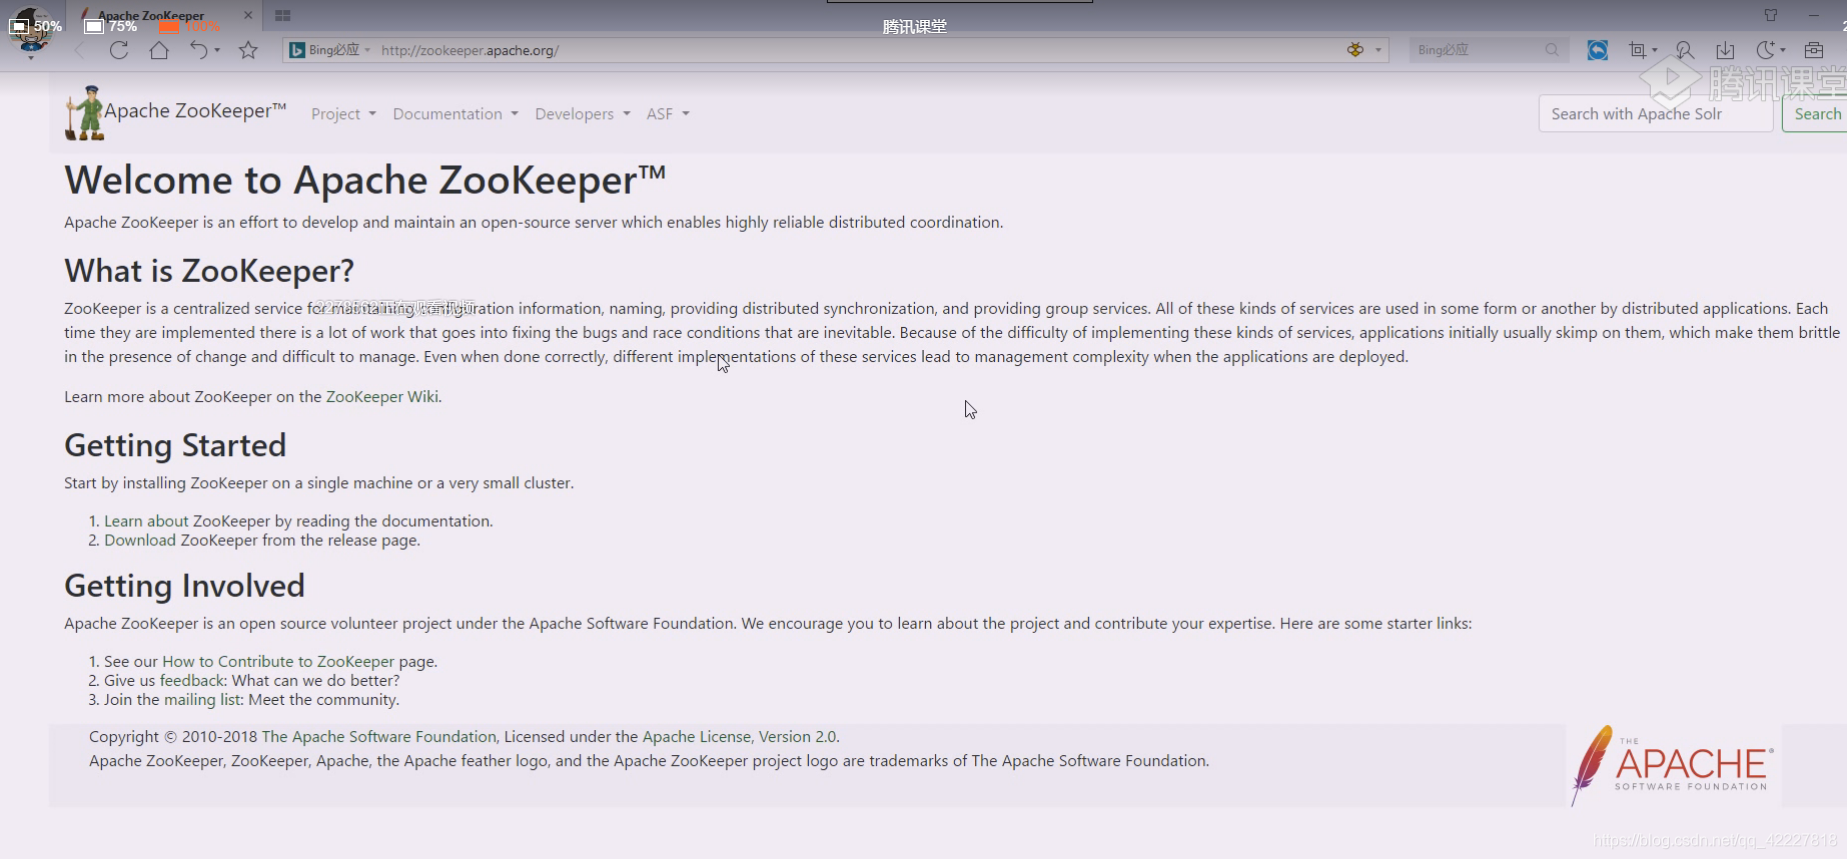Open the ASF menu
This screenshot has height=859, width=1847.
[x=668, y=114]
